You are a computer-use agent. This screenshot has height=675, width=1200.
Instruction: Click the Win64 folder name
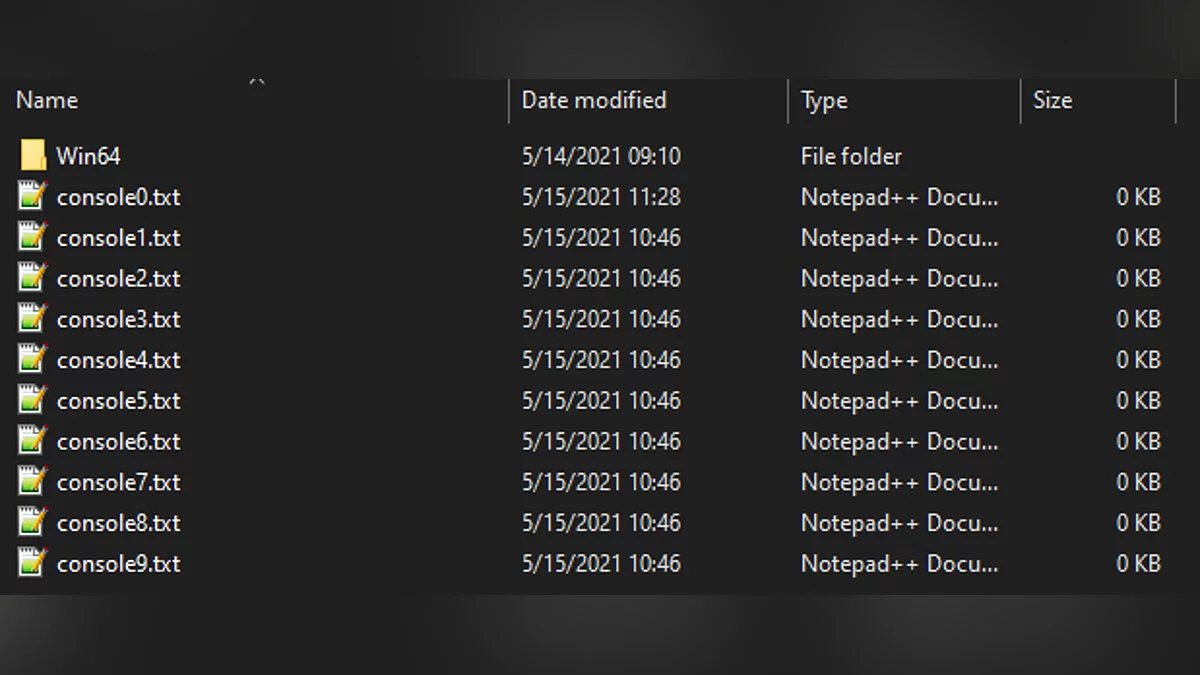[88, 156]
